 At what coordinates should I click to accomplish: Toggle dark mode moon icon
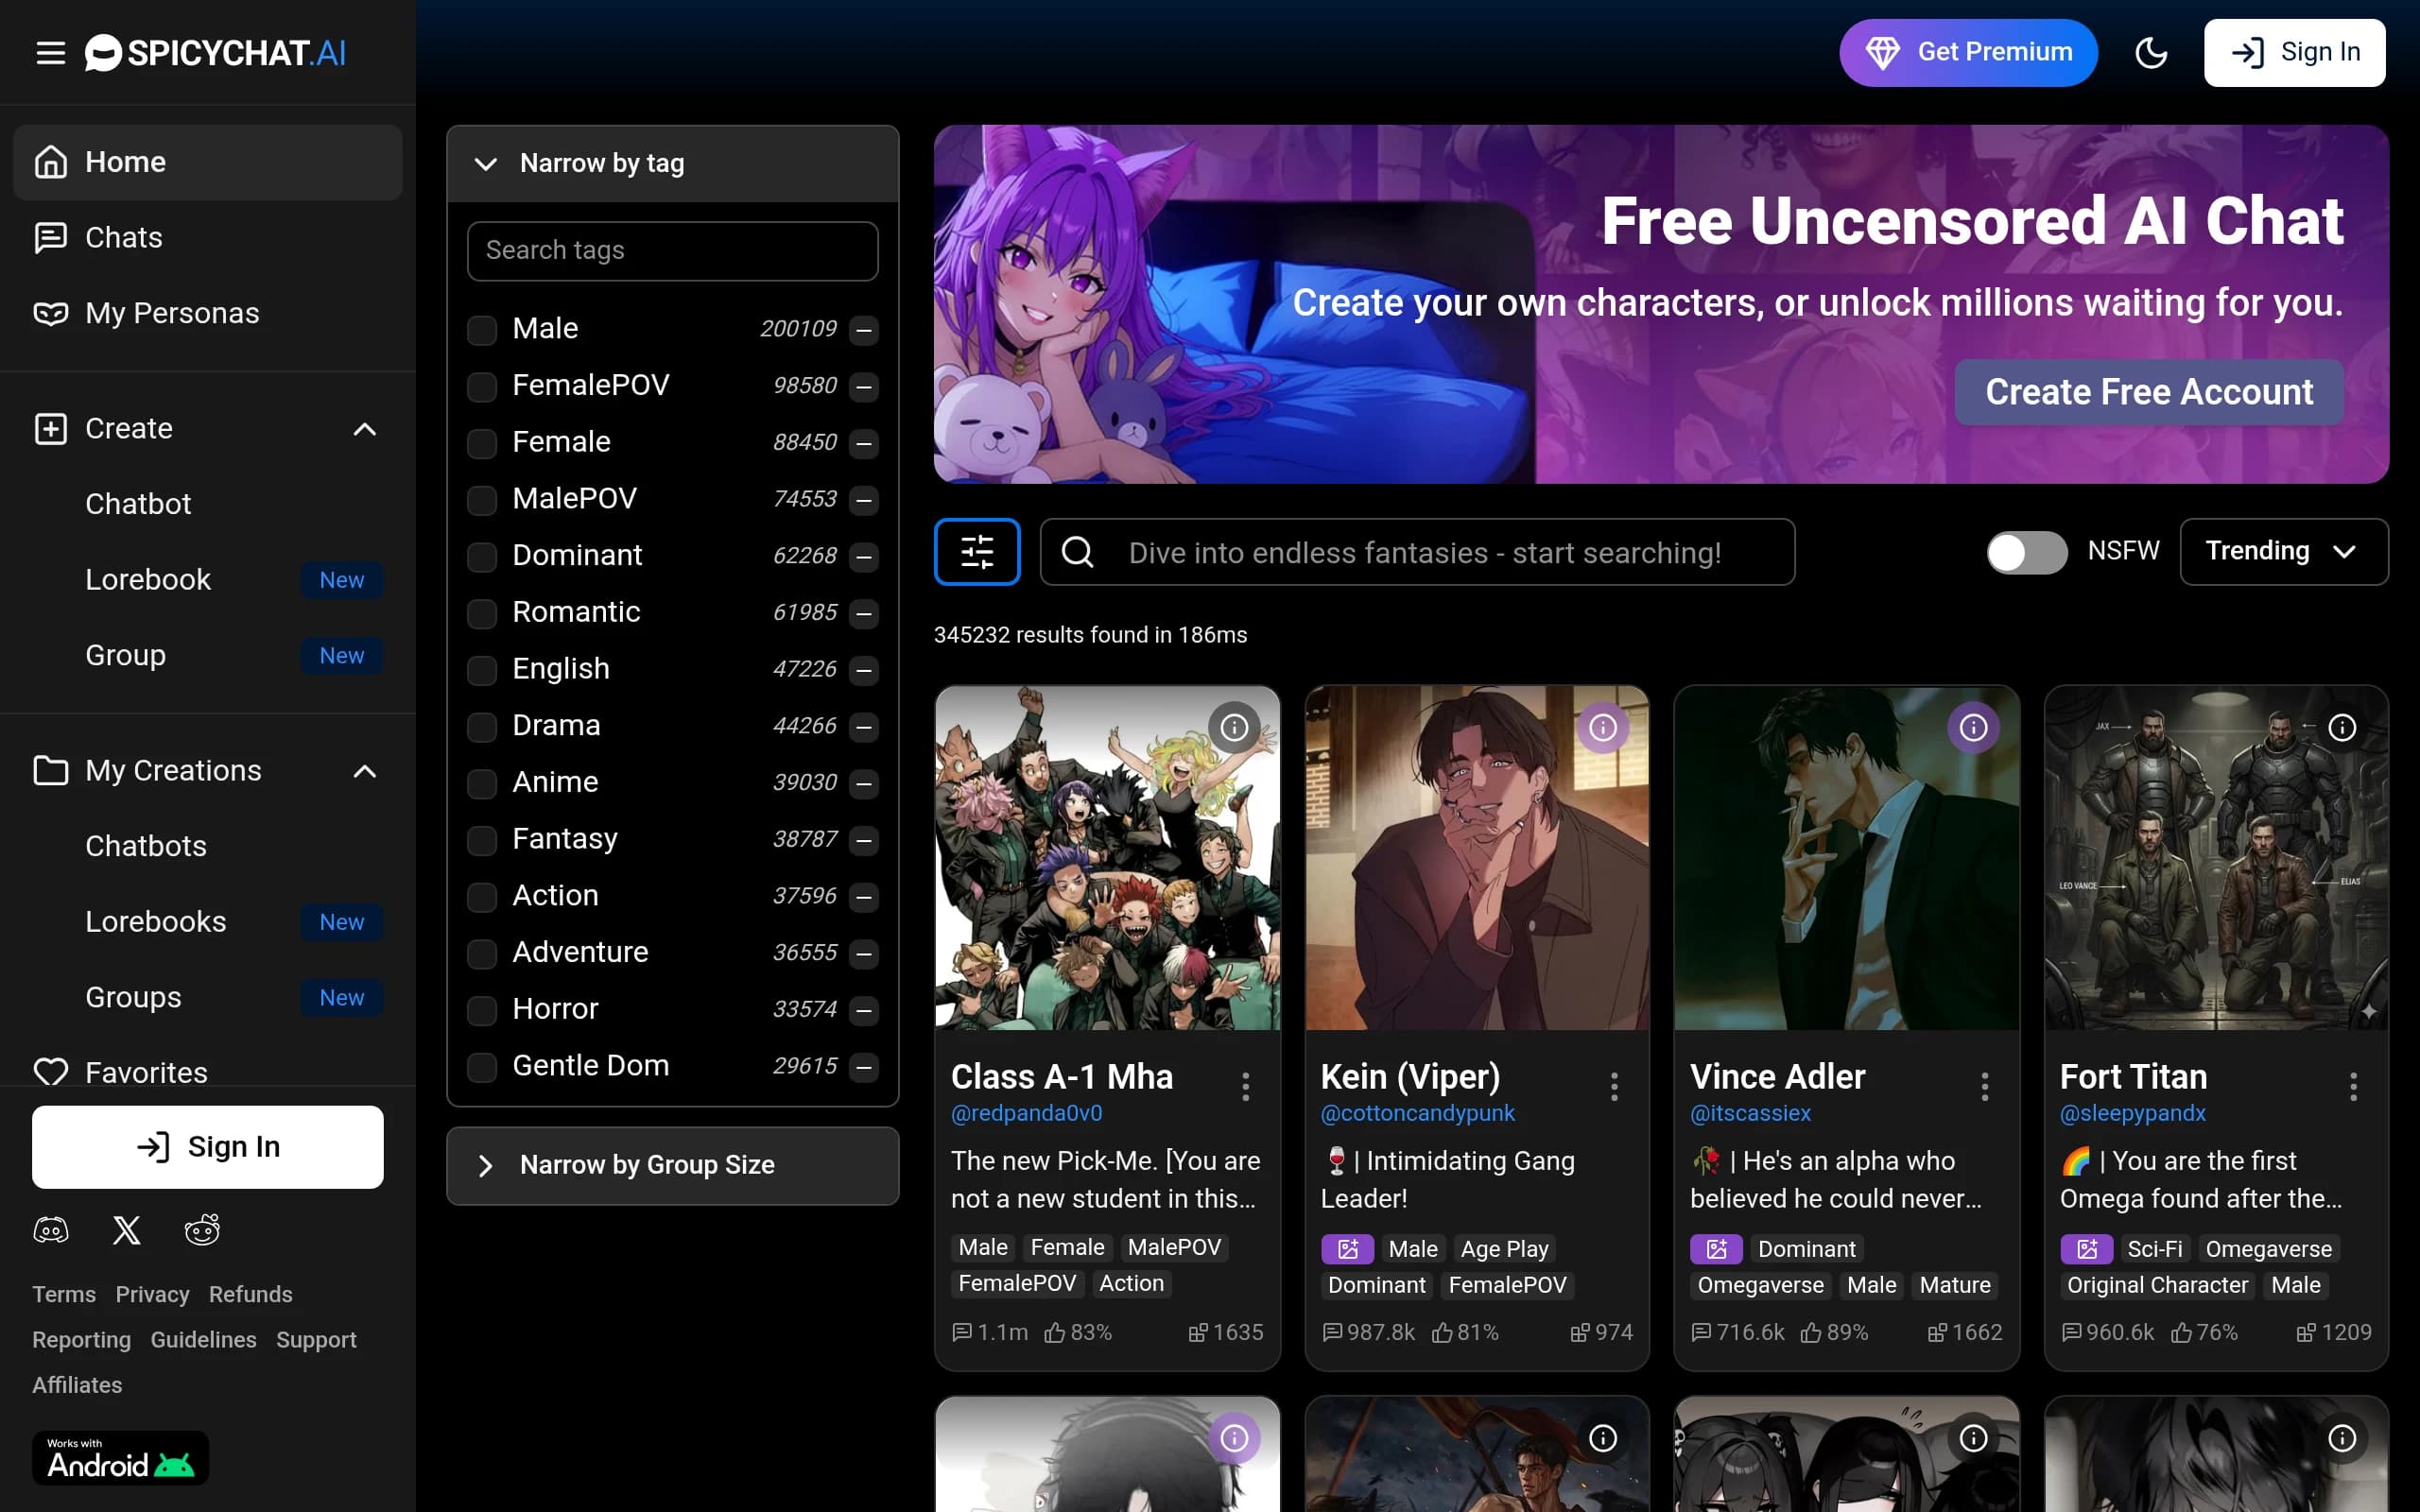click(2151, 53)
